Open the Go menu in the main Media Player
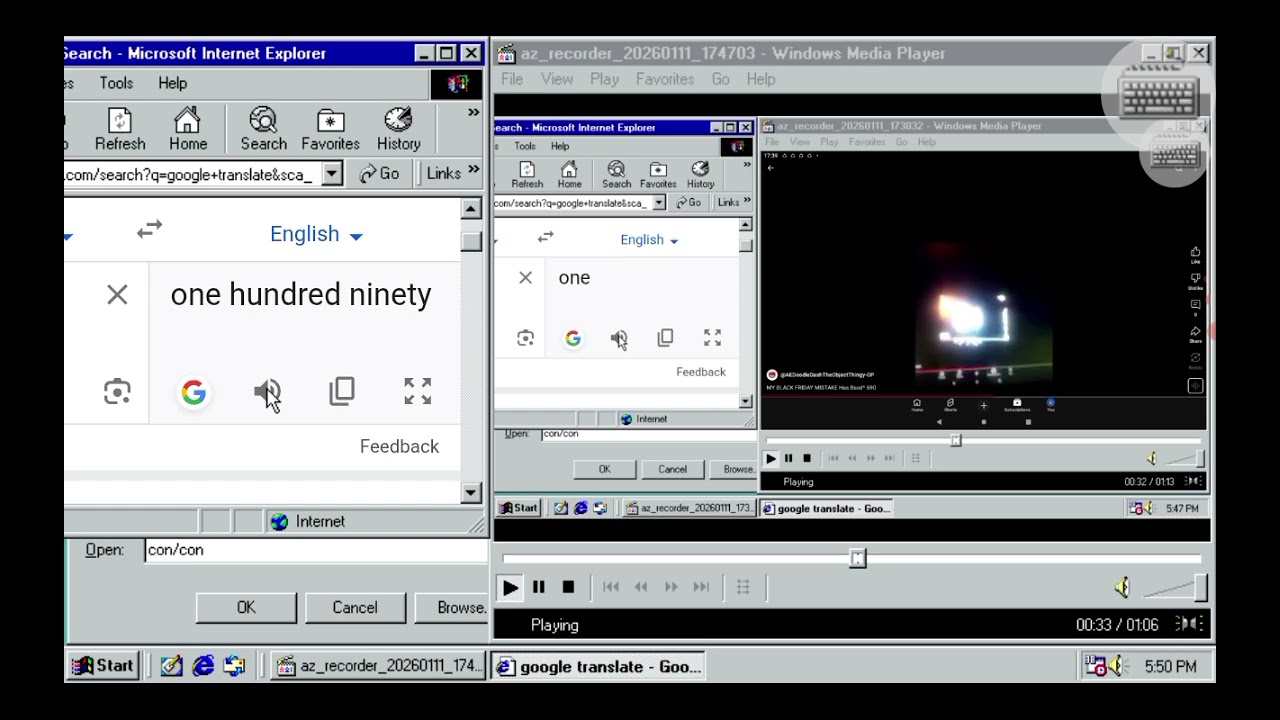This screenshot has height=720, width=1280. [720, 79]
